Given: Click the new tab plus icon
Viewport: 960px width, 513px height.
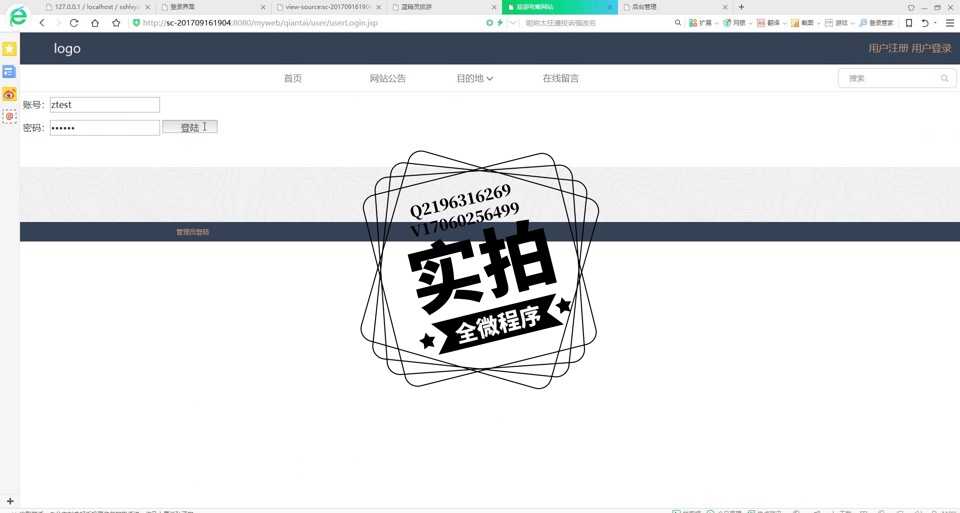Looking at the screenshot, I should 741,7.
